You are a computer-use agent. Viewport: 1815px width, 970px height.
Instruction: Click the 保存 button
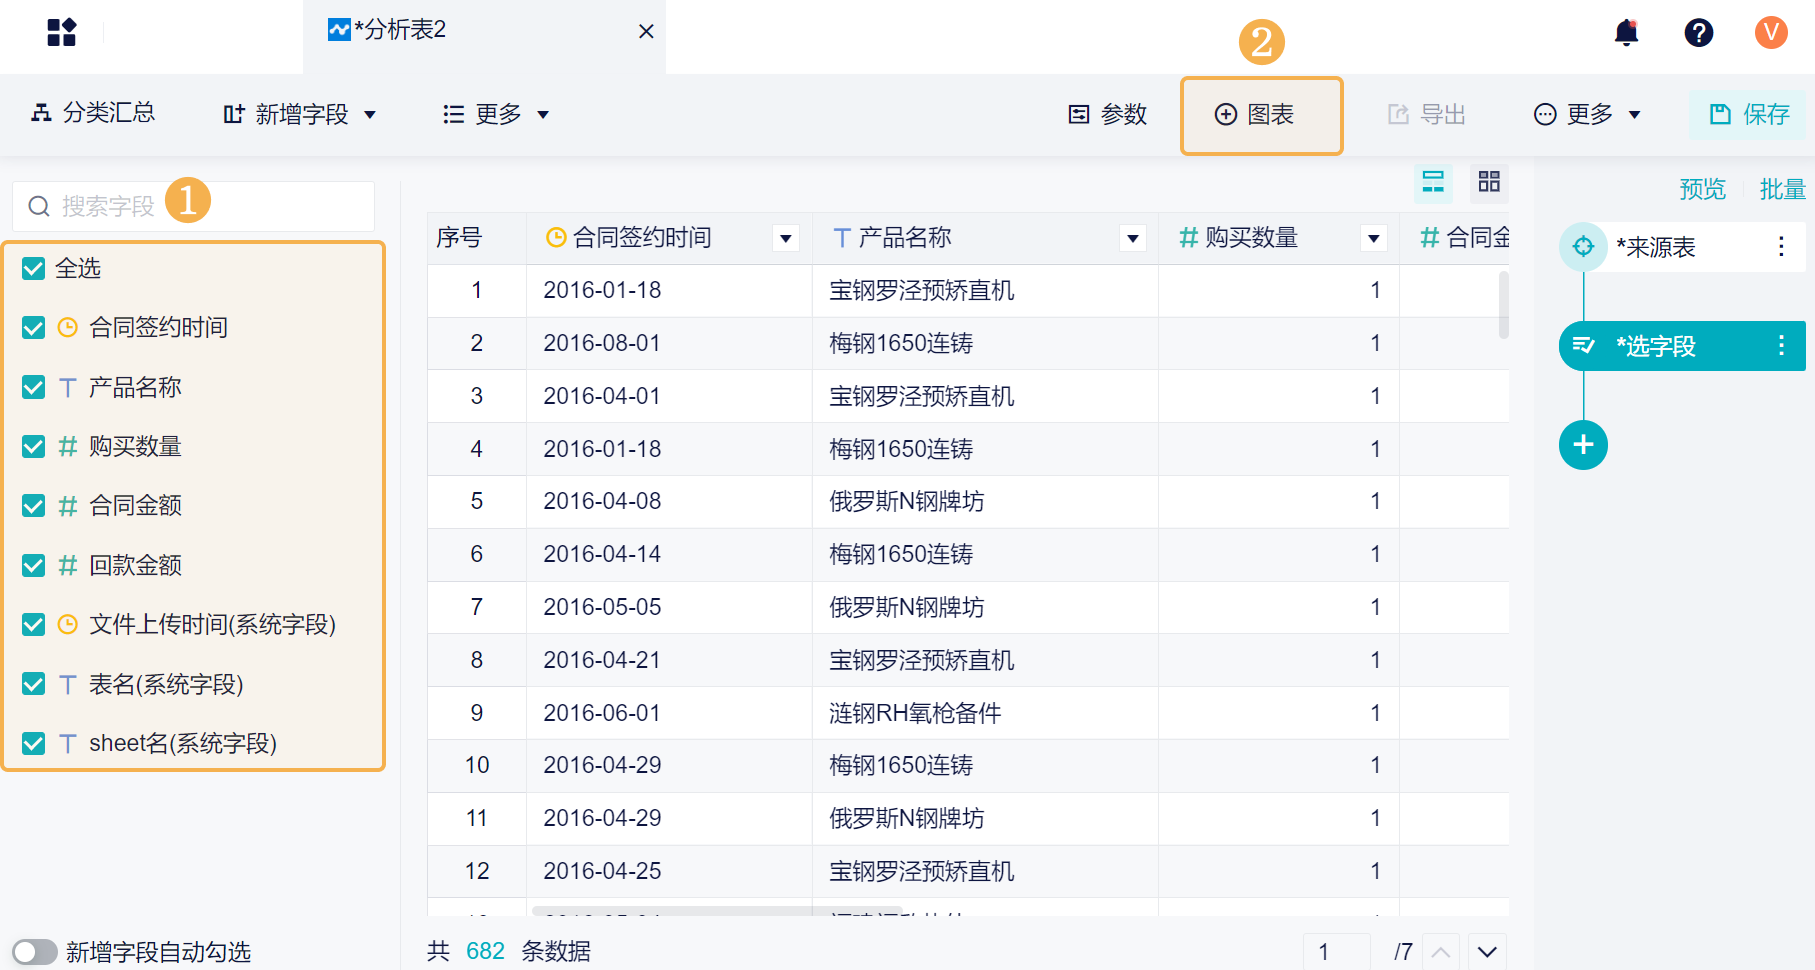click(1749, 115)
